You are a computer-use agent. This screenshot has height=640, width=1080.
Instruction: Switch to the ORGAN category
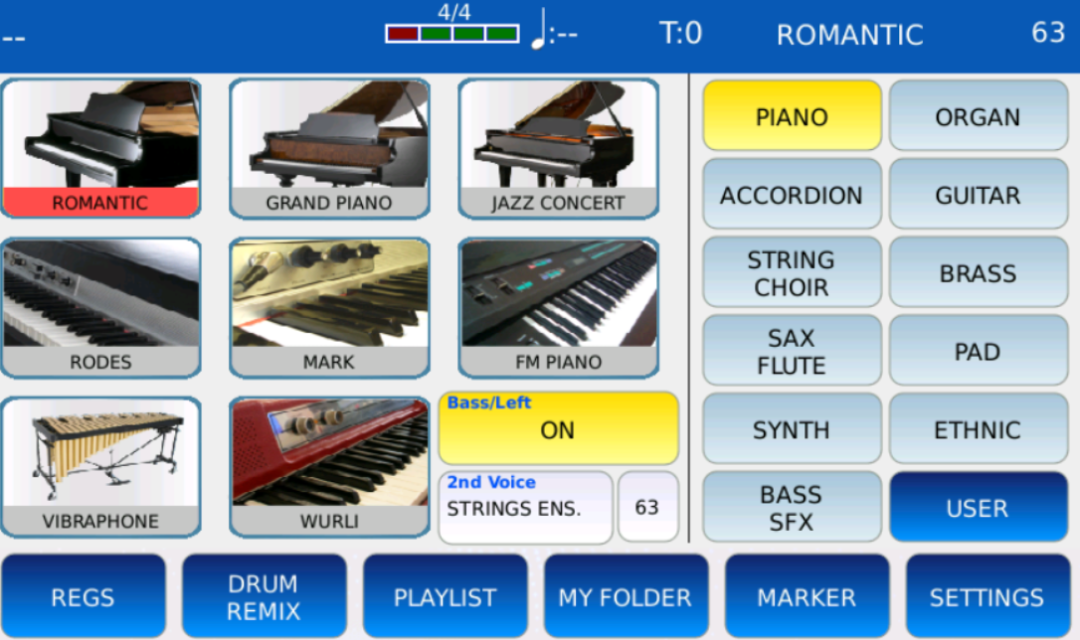tap(978, 116)
